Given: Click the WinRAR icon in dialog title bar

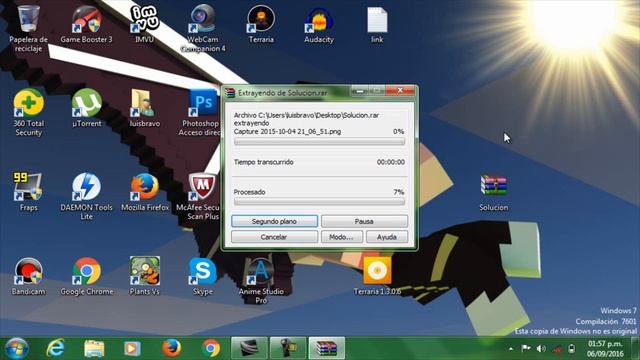Looking at the screenshot, I should 230,93.
